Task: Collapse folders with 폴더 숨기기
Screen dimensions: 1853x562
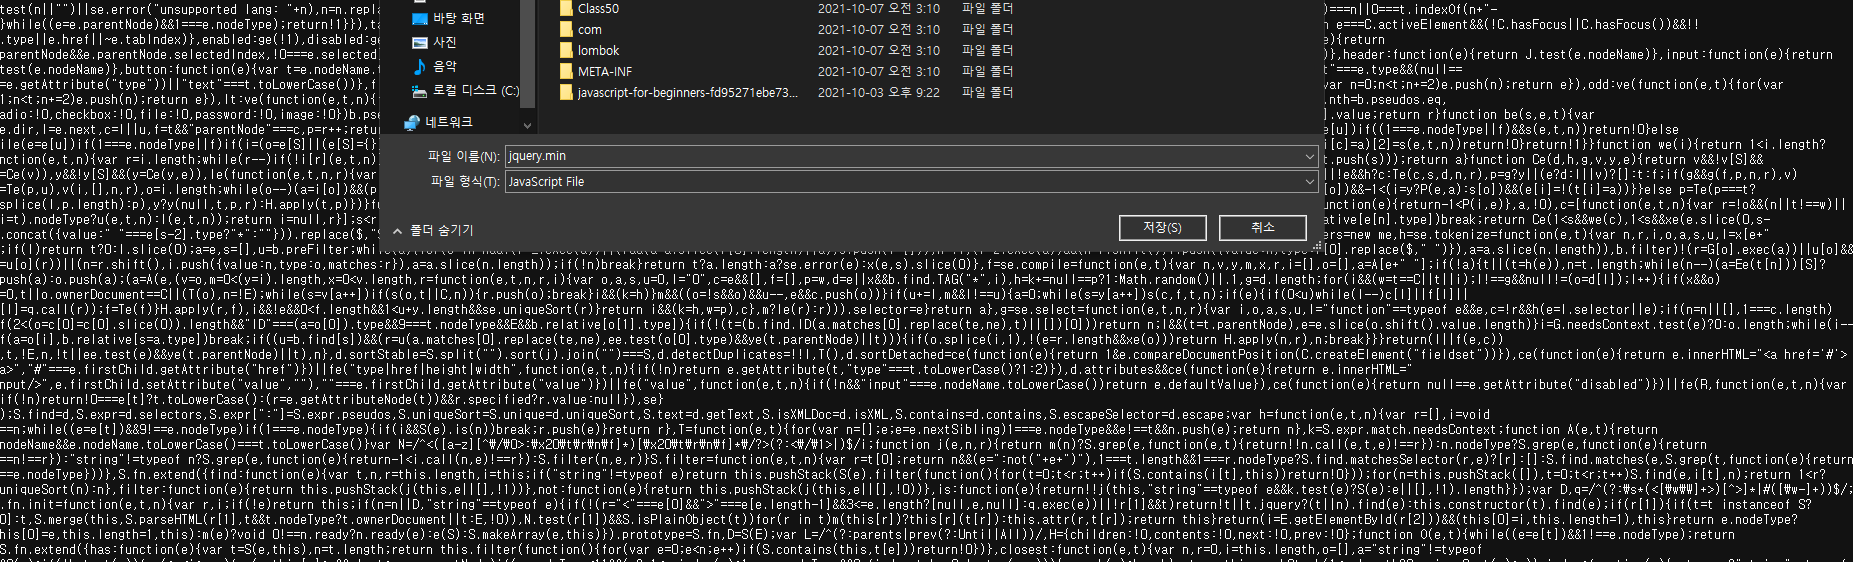Action: click(433, 230)
